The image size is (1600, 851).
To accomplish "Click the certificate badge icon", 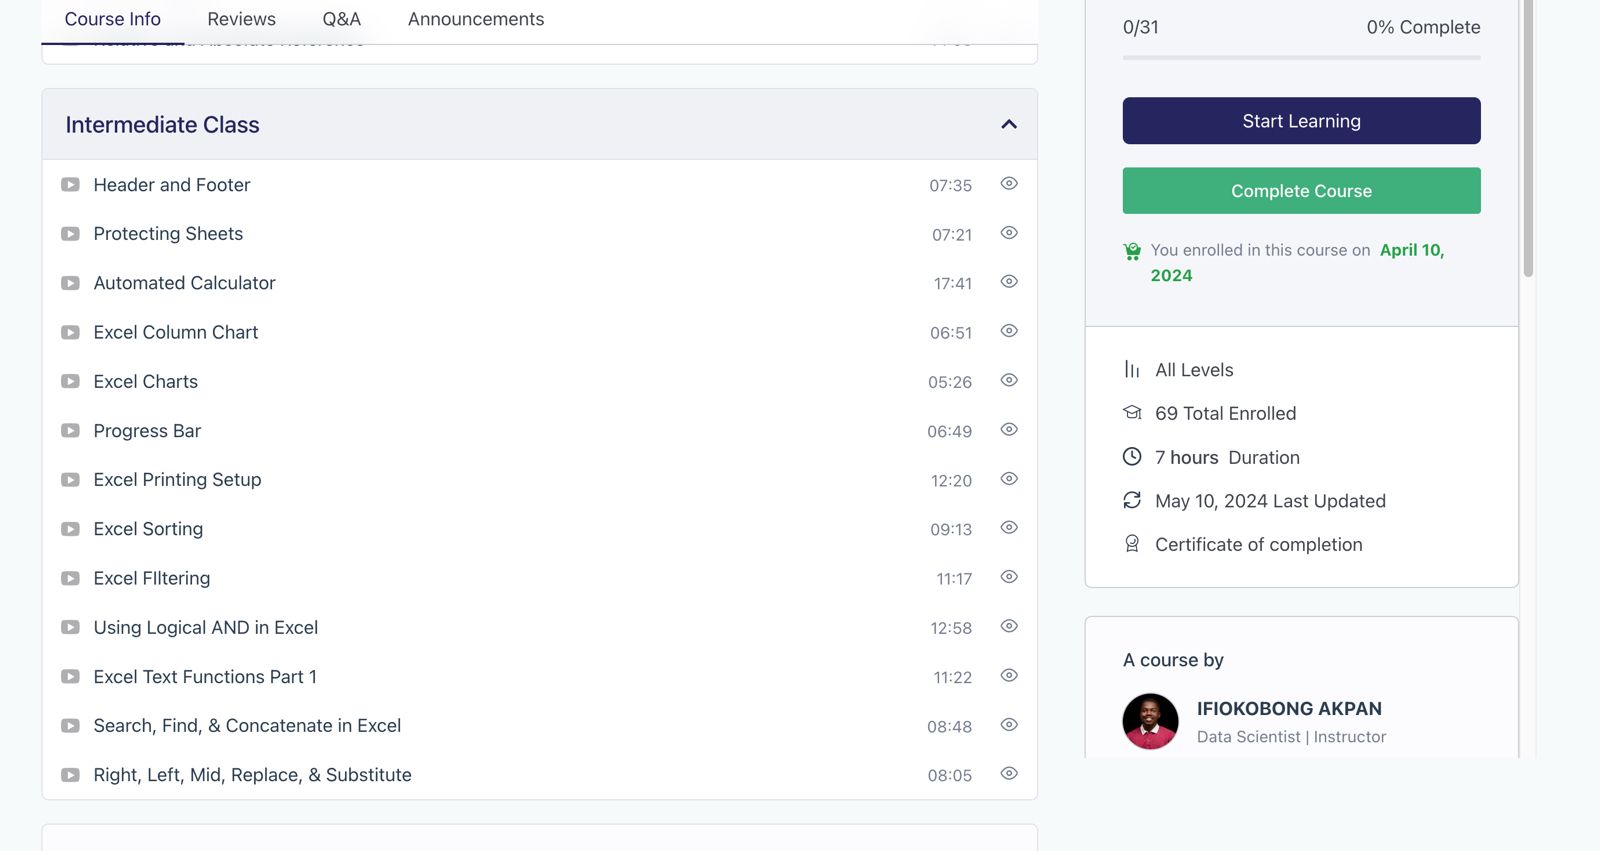I will (x=1132, y=544).
